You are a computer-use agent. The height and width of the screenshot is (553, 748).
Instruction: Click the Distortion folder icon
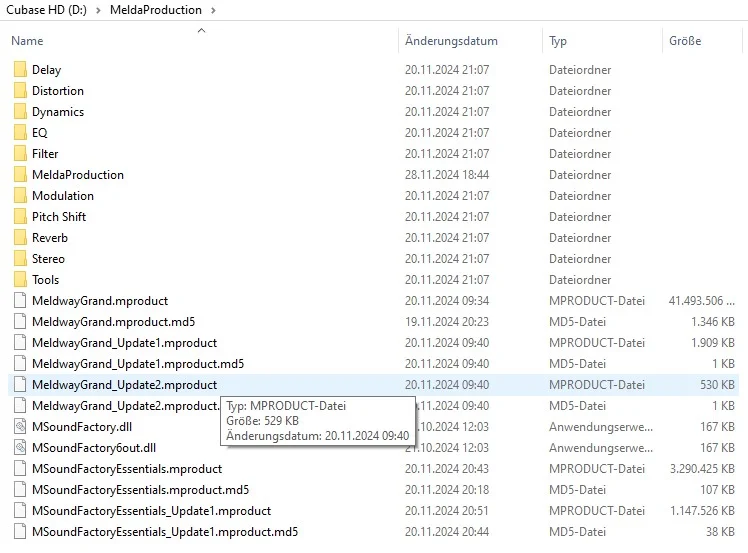tap(20, 91)
